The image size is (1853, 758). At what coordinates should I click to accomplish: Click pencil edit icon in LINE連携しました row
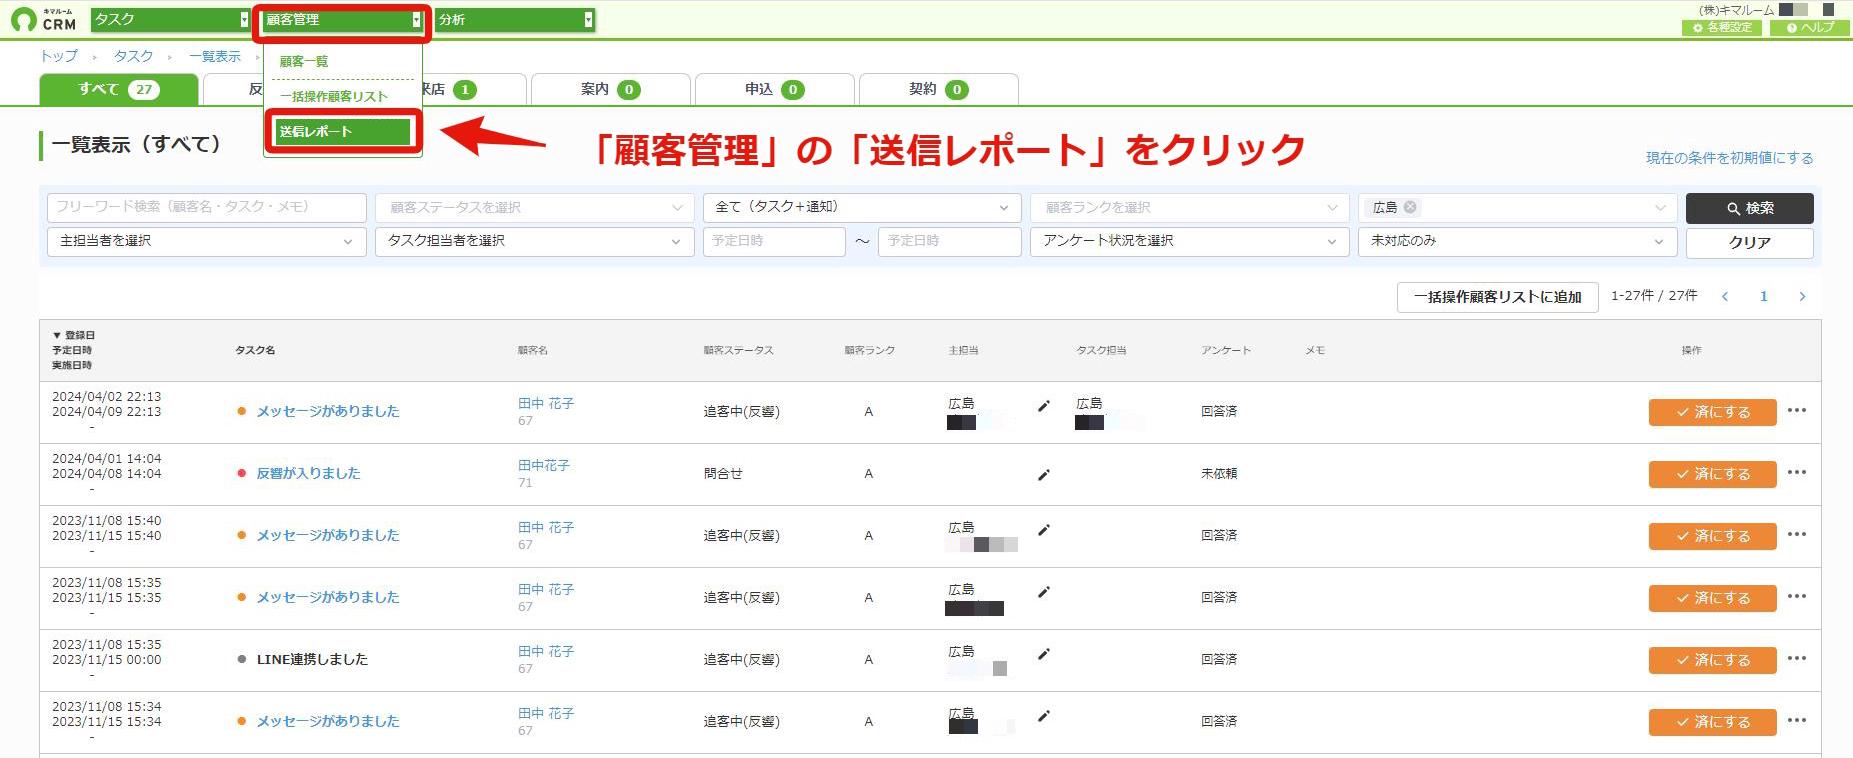click(x=1043, y=654)
